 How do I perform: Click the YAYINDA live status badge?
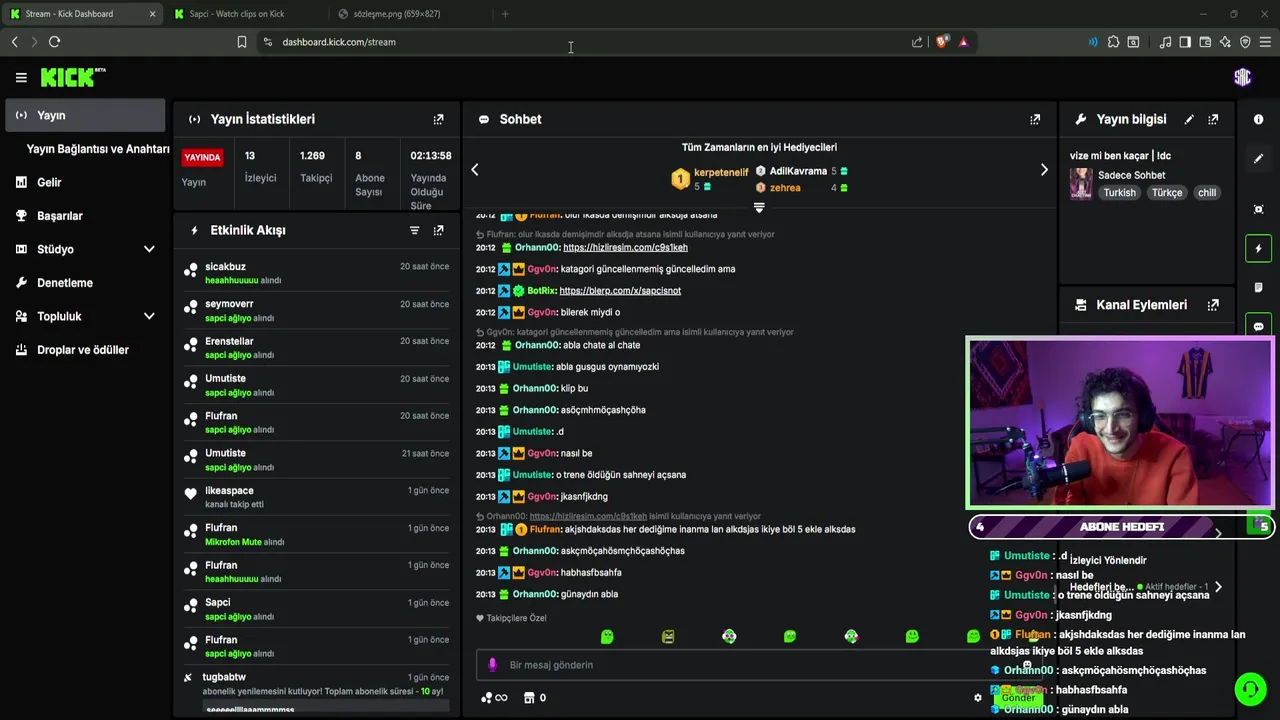pyautogui.click(x=202, y=157)
